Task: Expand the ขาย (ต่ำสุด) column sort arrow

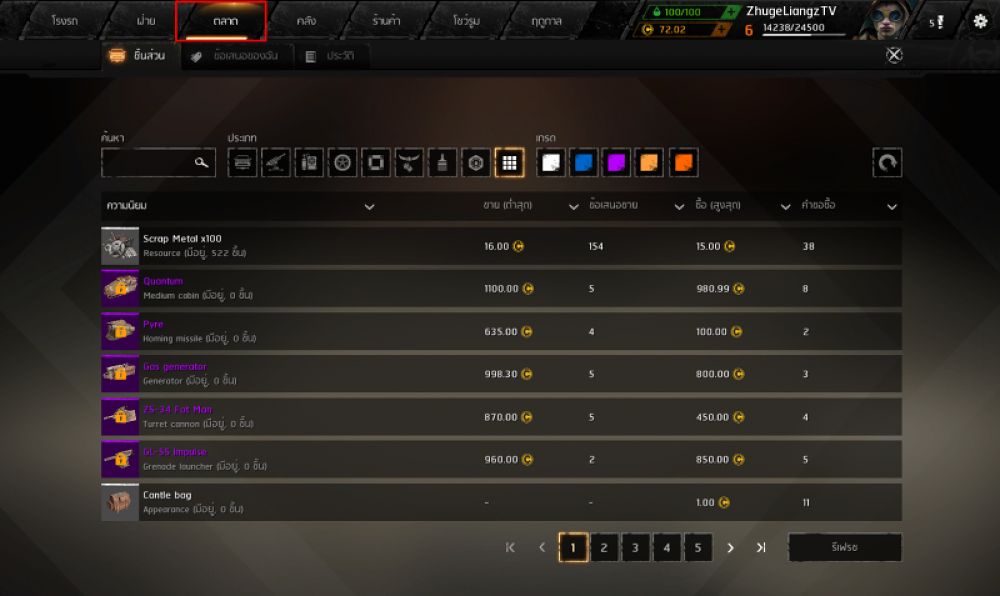Action: [573, 207]
